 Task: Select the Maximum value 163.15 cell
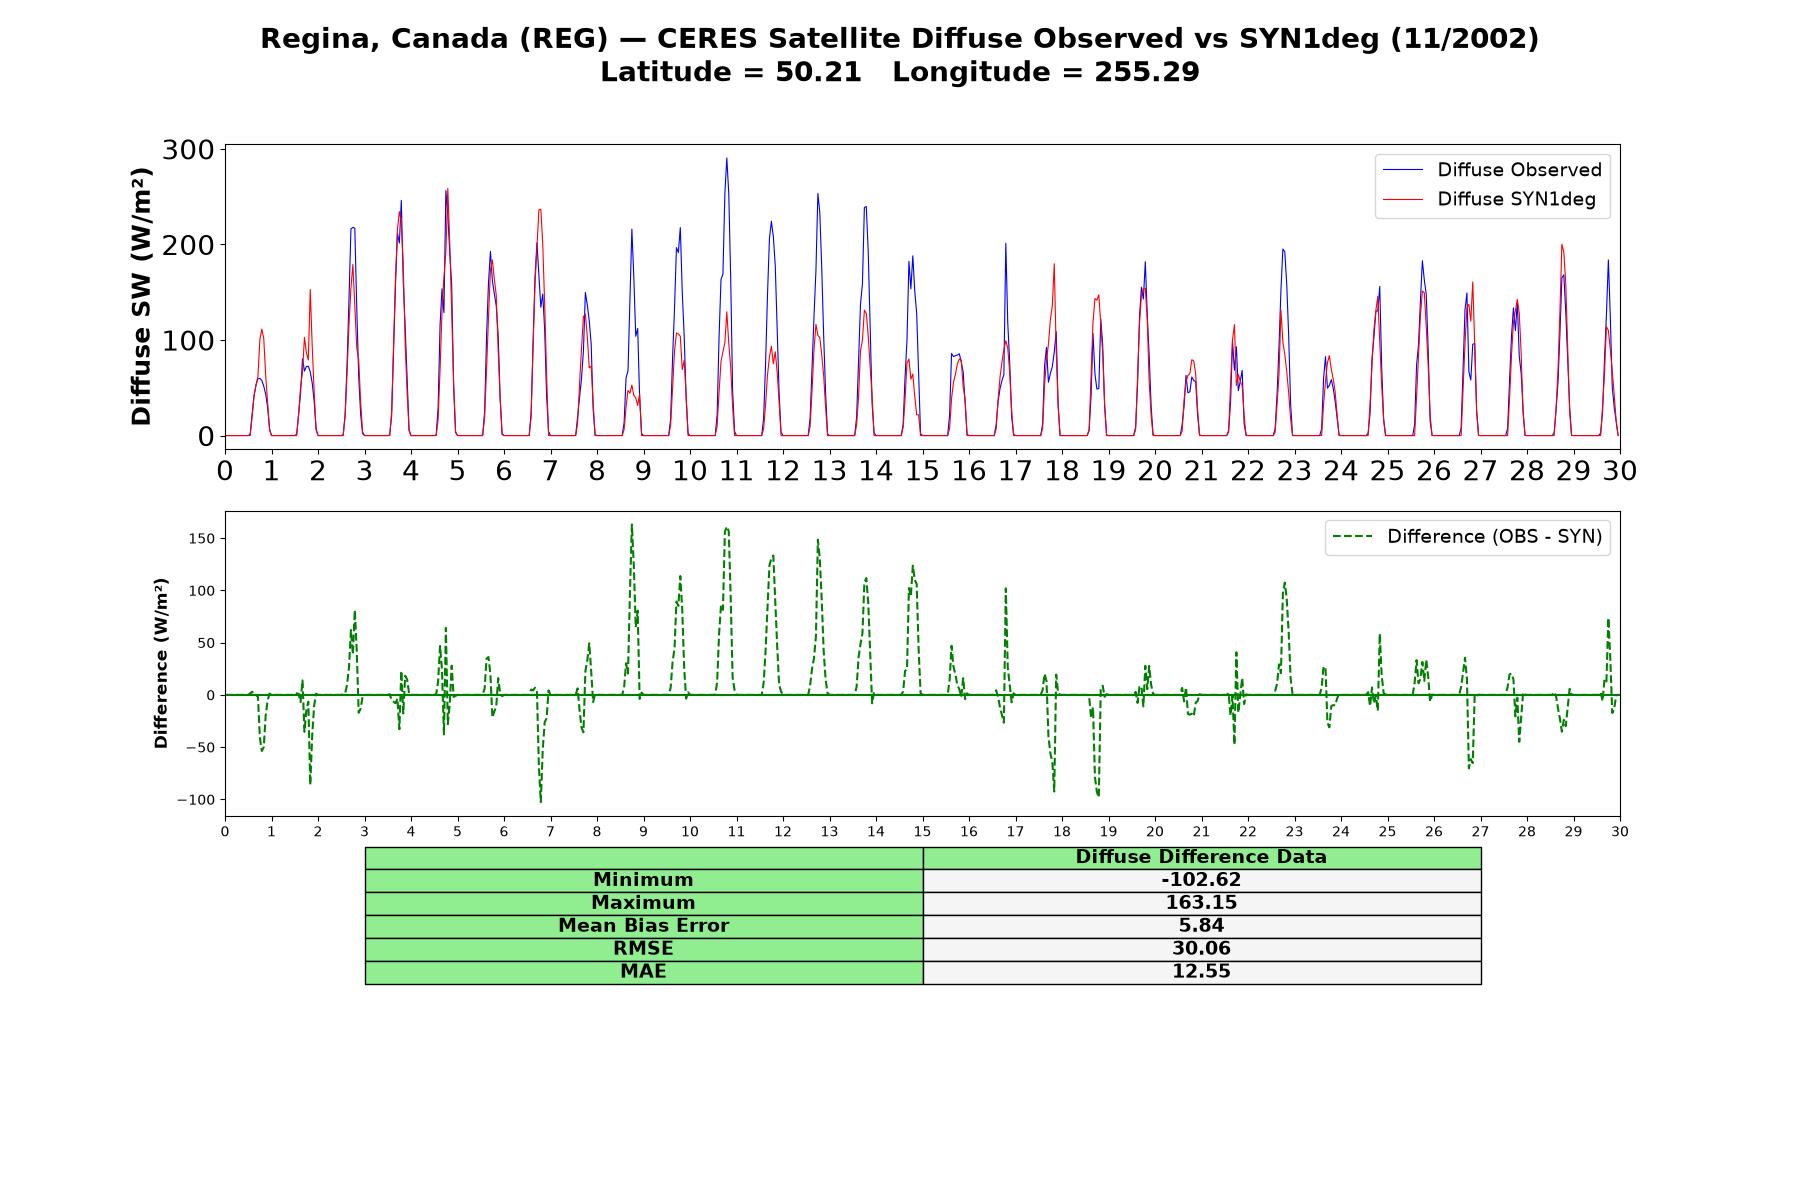[1201, 903]
